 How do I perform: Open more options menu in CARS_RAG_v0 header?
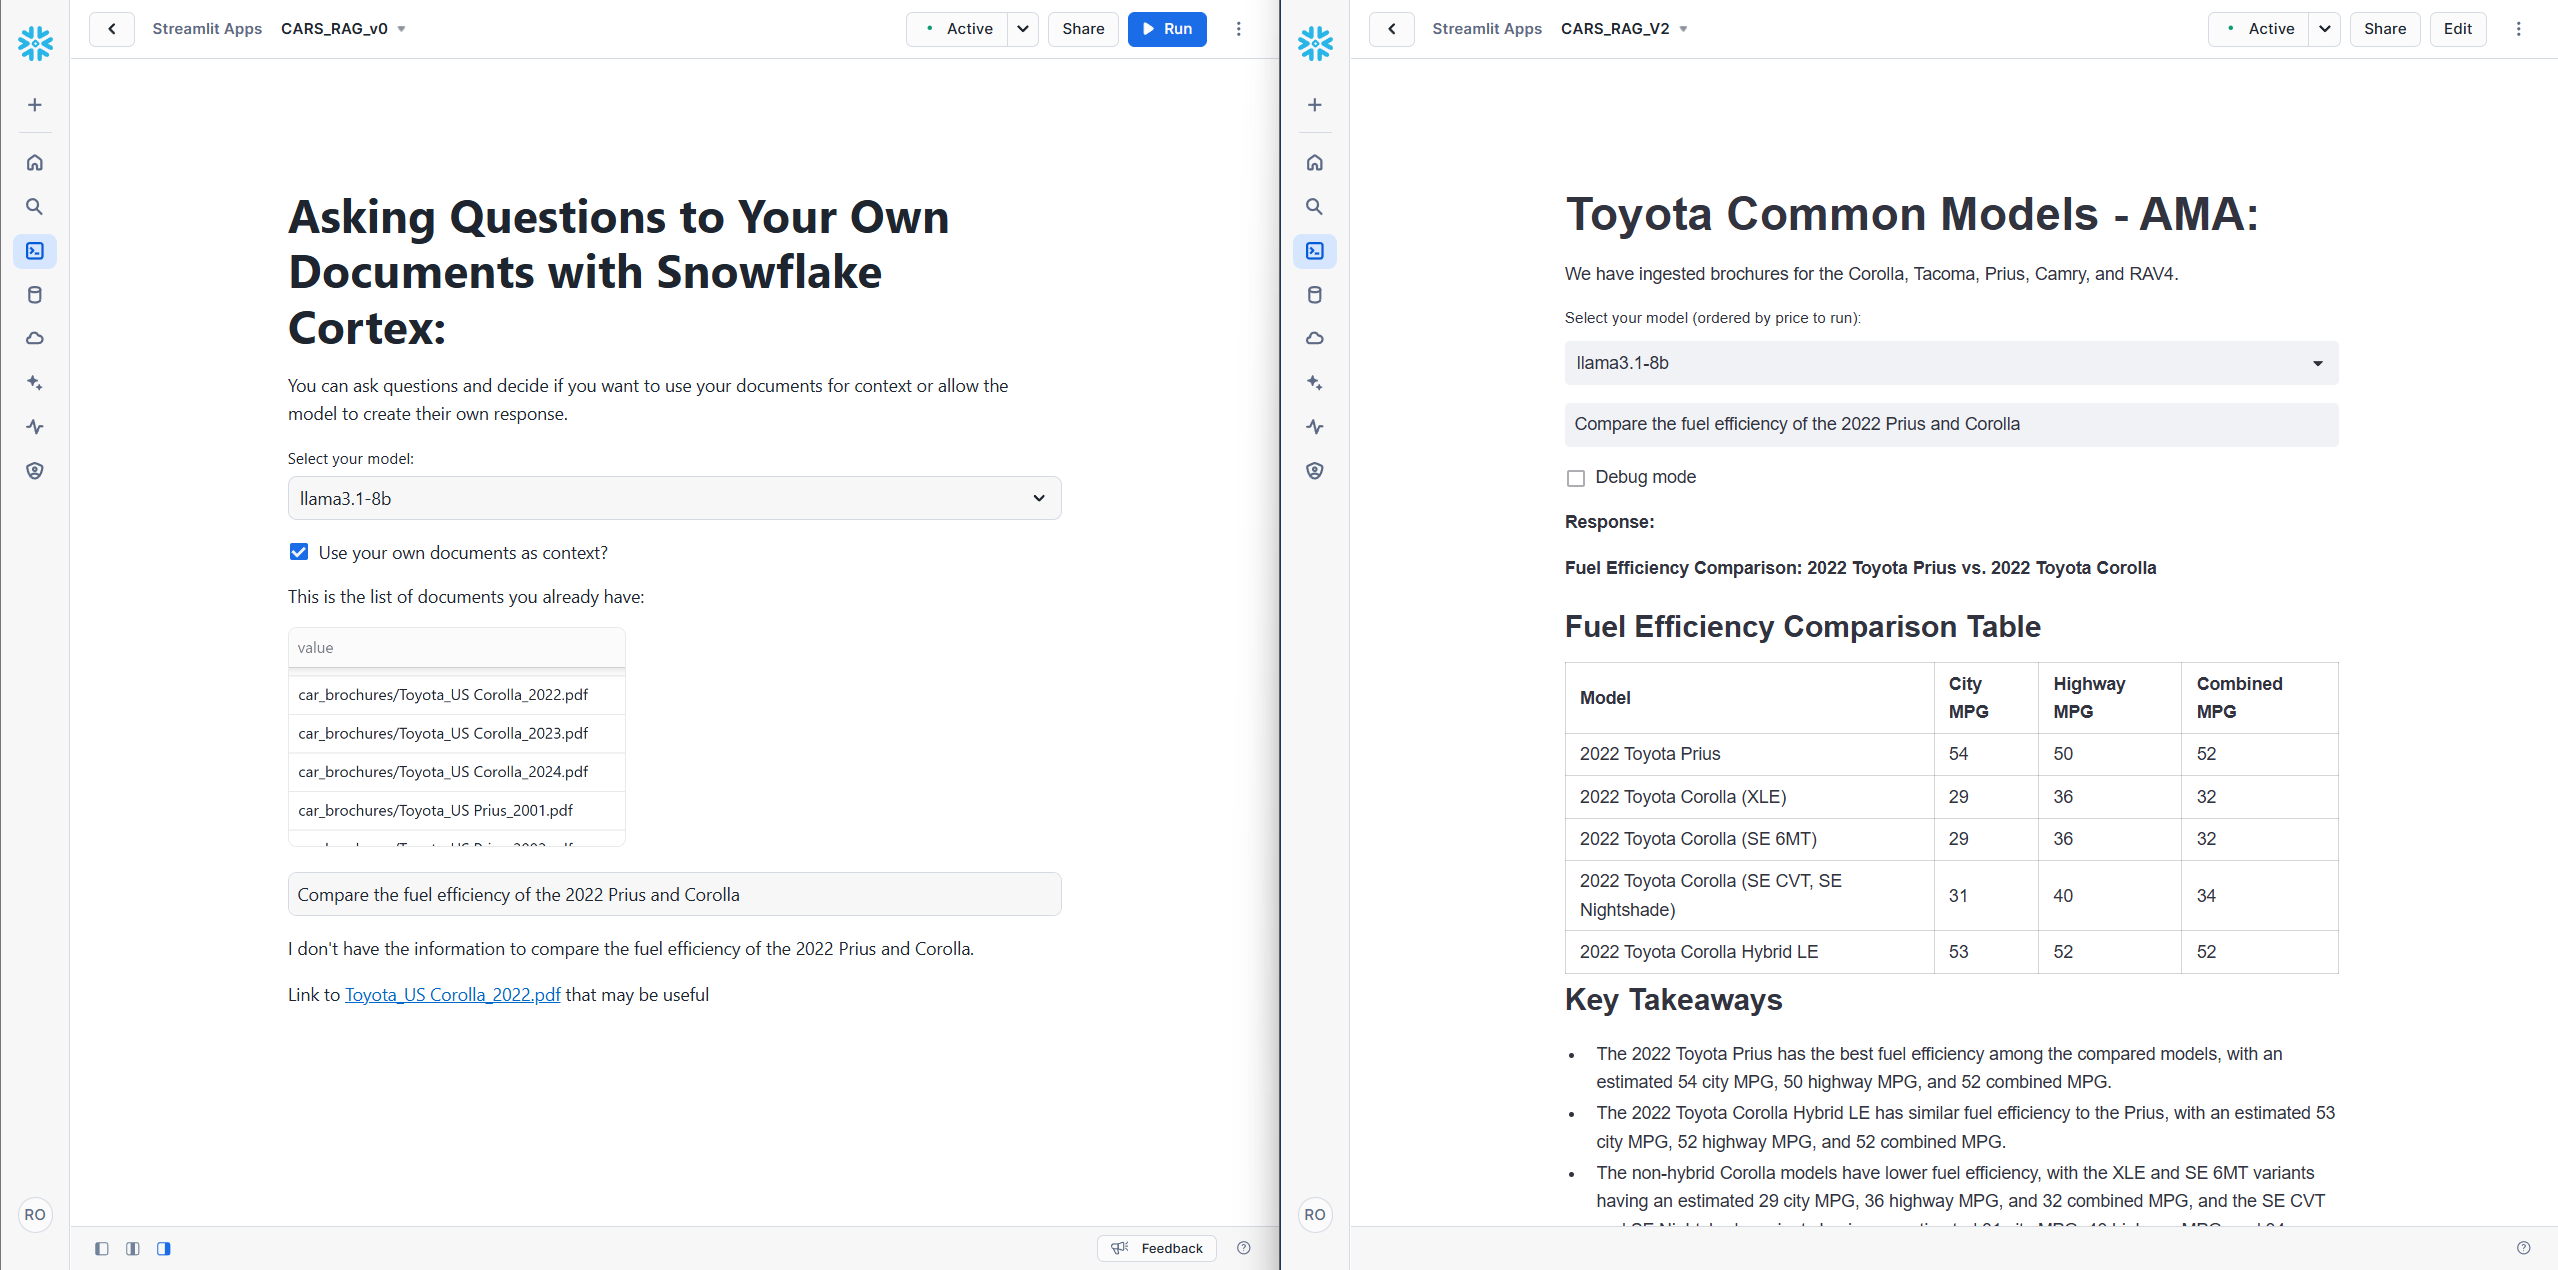click(1238, 29)
